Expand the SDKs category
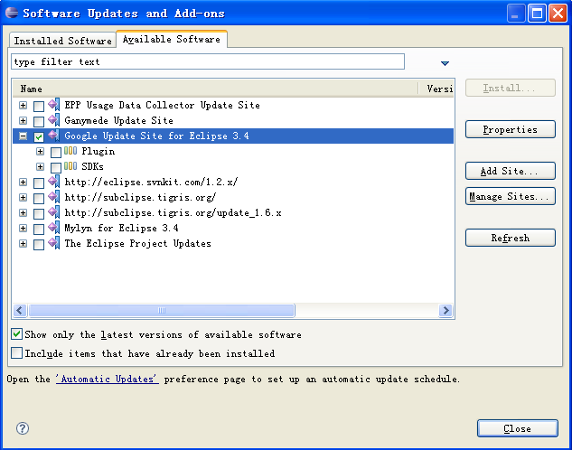572x450 pixels. 40,167
